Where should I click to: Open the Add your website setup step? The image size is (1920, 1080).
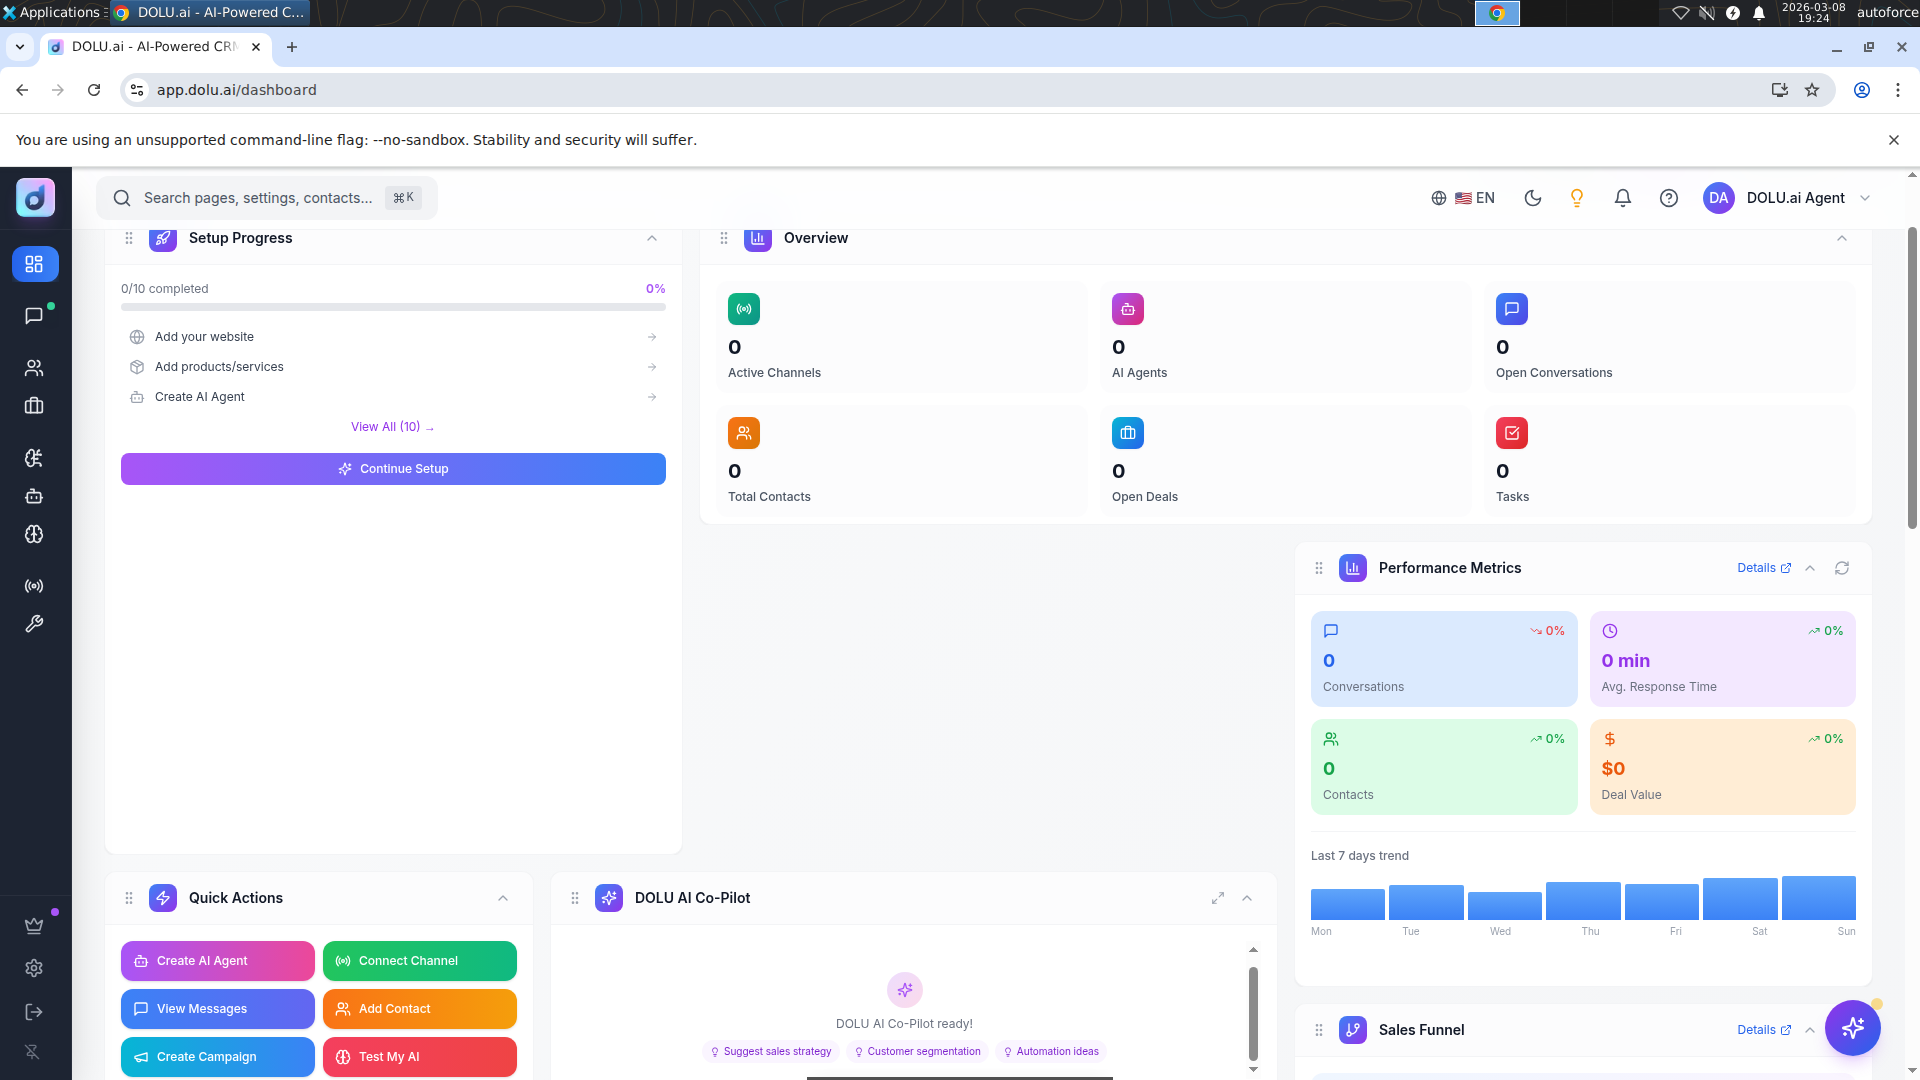[393, 337]
